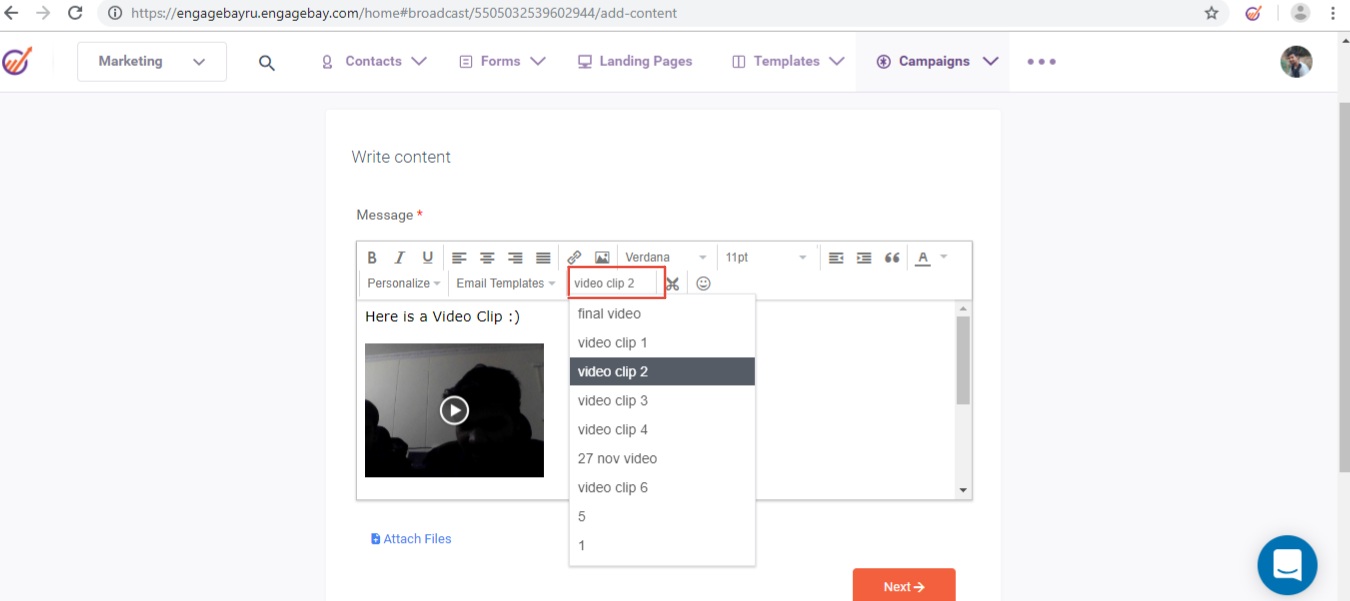Viewport: 1350px width, 601px height.
Task: Insert a hyperlink using the link icon
Action: [x=574, y=258]
